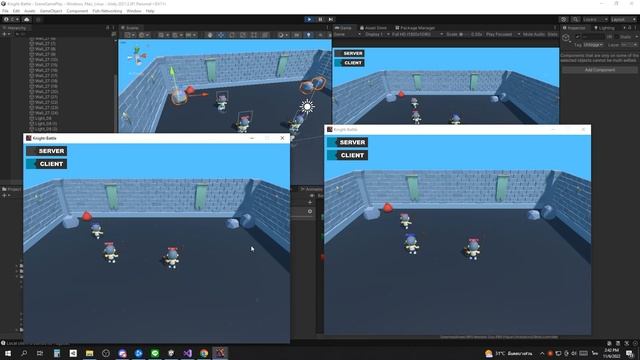Click the Step frame button in Unity toolbar
This screenshot has height=360, width=640.
331,19
